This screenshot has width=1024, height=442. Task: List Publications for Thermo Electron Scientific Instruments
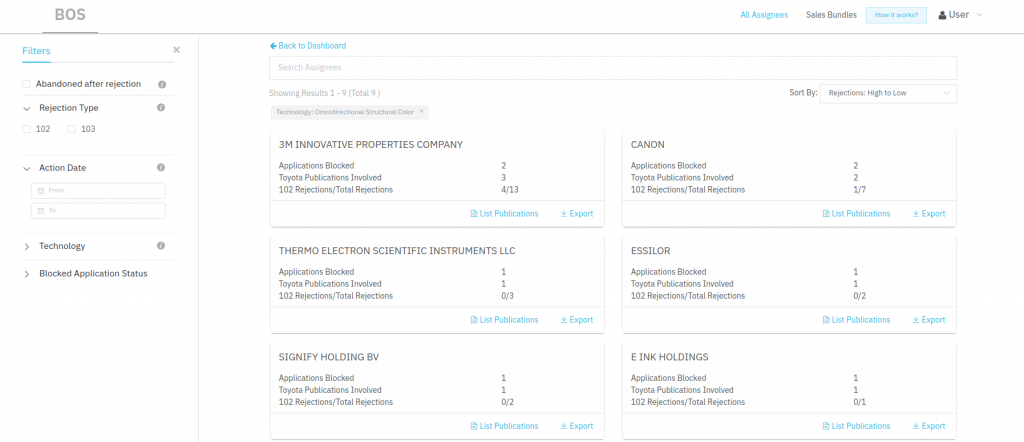click(504, 320)
